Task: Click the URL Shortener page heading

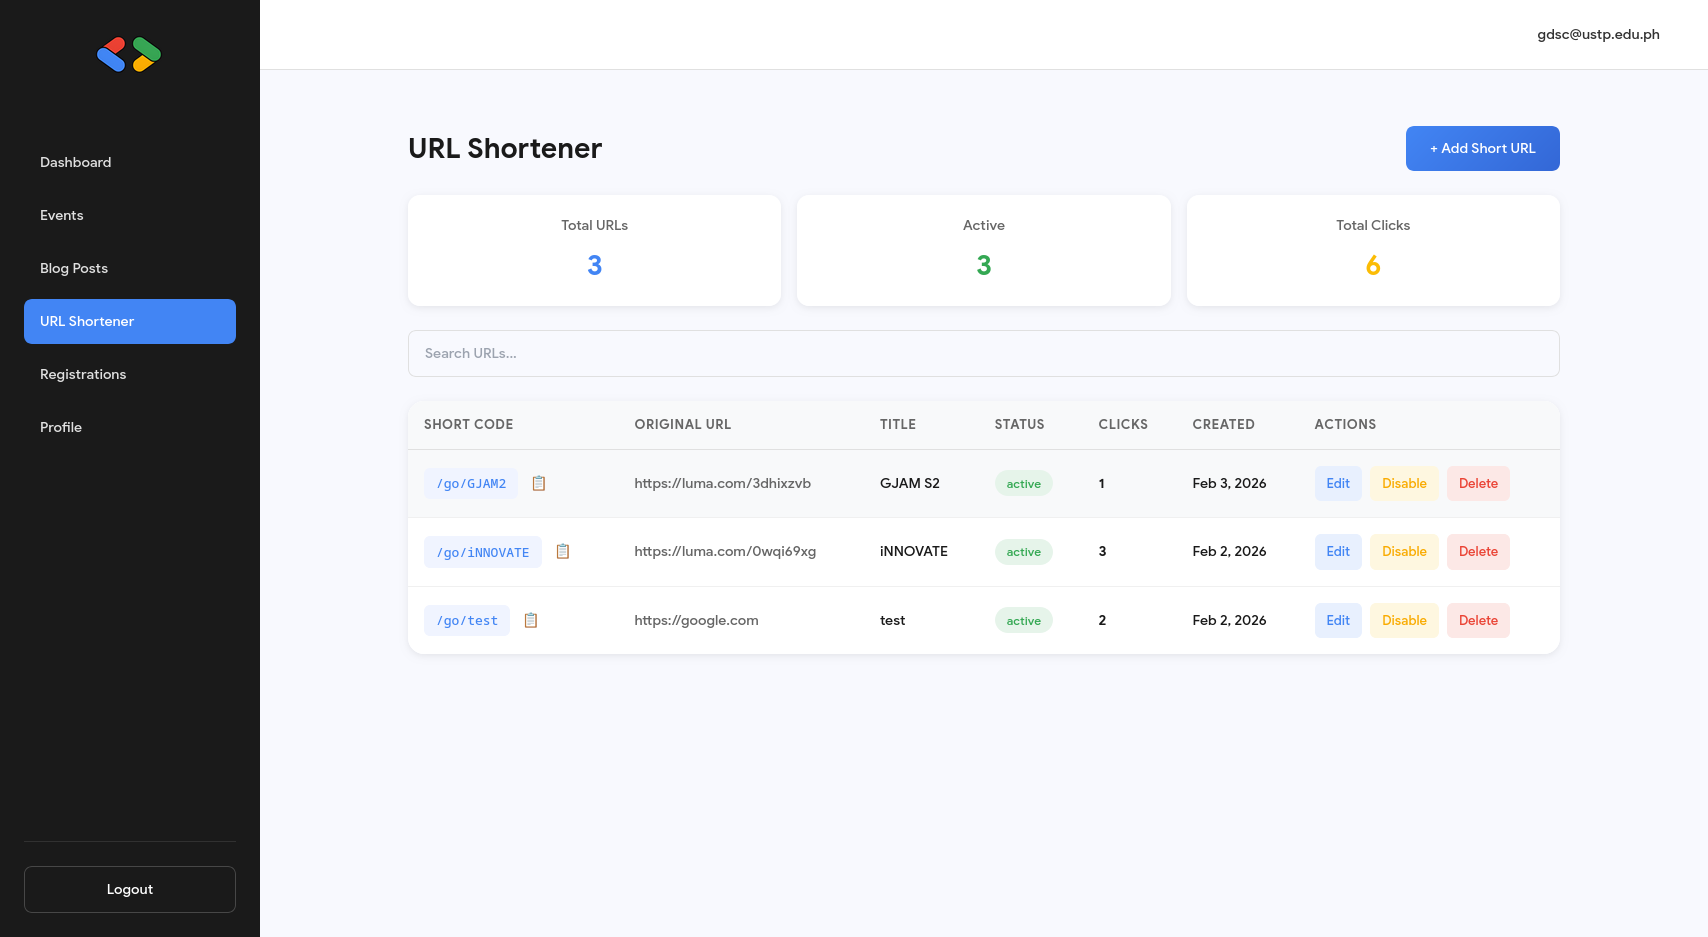Action: [x=505, y=148]
